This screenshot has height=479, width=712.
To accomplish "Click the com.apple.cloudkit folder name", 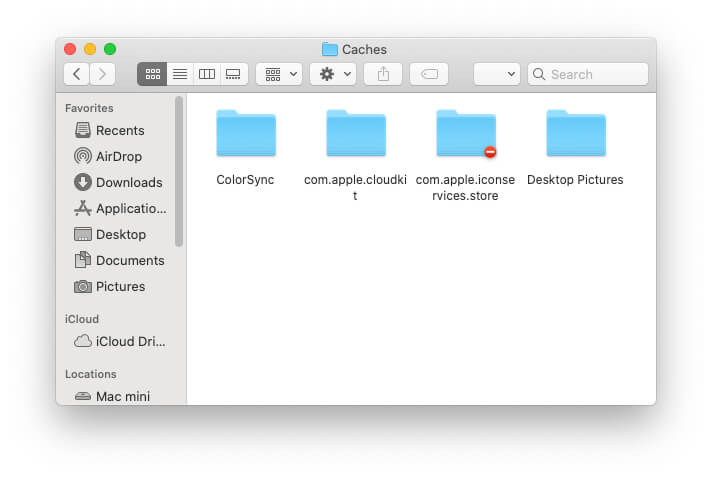I will (355, 188).
